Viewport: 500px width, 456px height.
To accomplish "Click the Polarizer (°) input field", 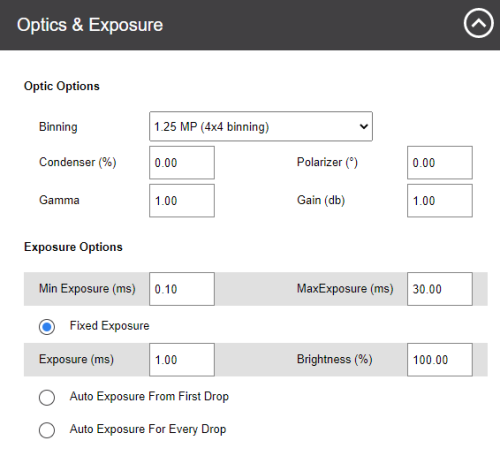I will [440, 163].
